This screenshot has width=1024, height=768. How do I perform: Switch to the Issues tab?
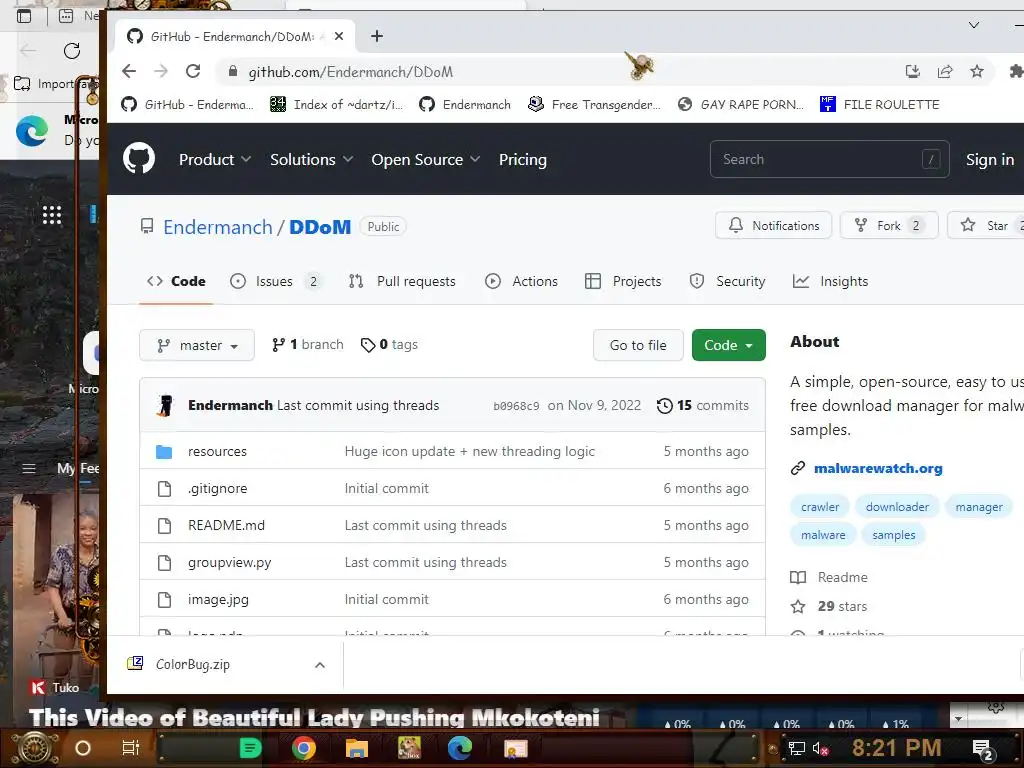[x=276, y=281]
